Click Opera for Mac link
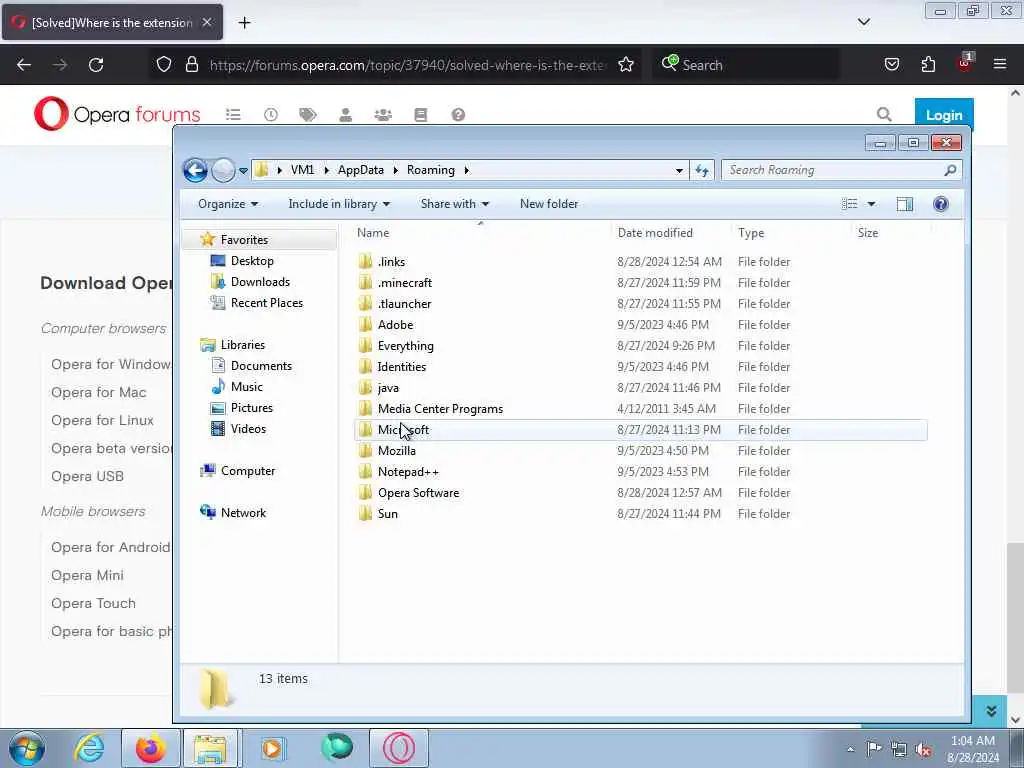This screenshot has height=768, width=1024. [x=99, y=392]
